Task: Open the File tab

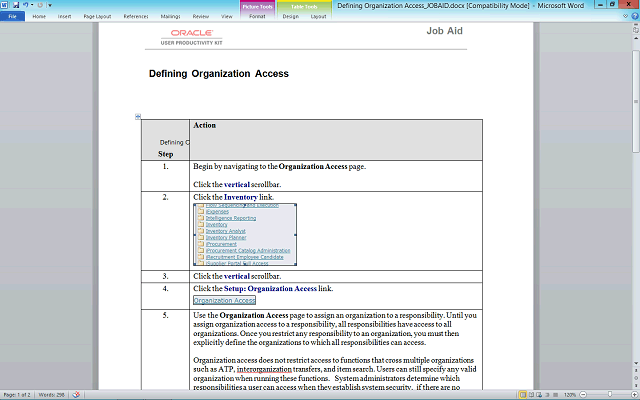Action: pos(13,17)
